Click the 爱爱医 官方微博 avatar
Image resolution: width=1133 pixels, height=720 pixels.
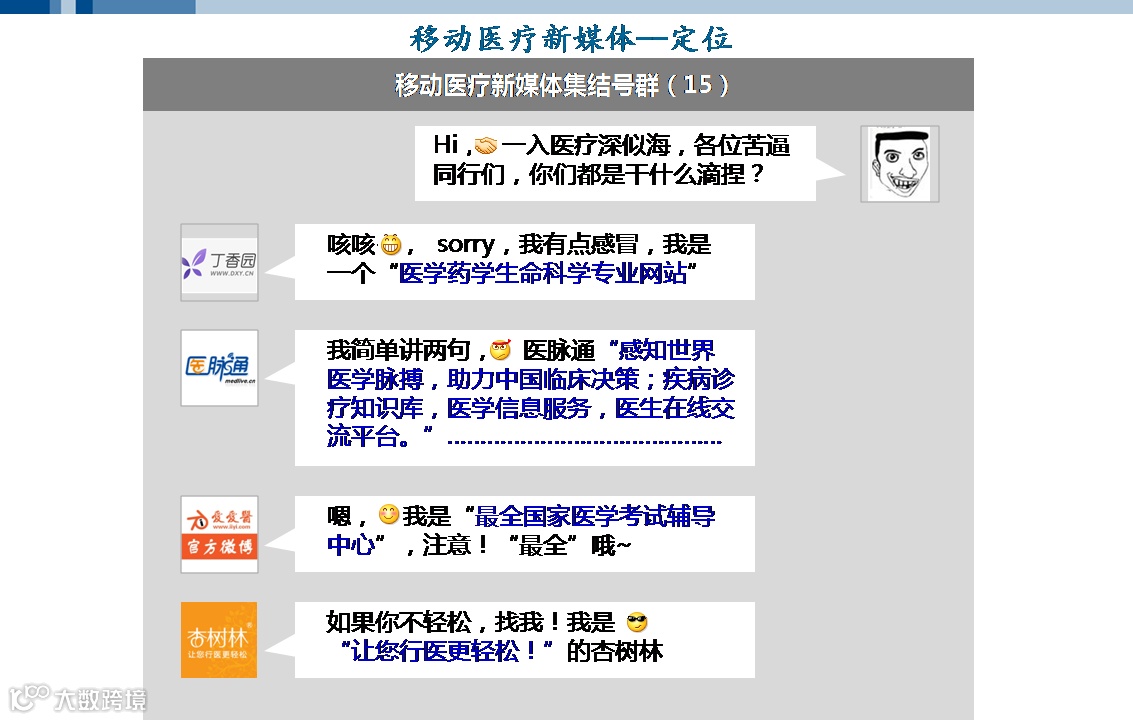219,534
